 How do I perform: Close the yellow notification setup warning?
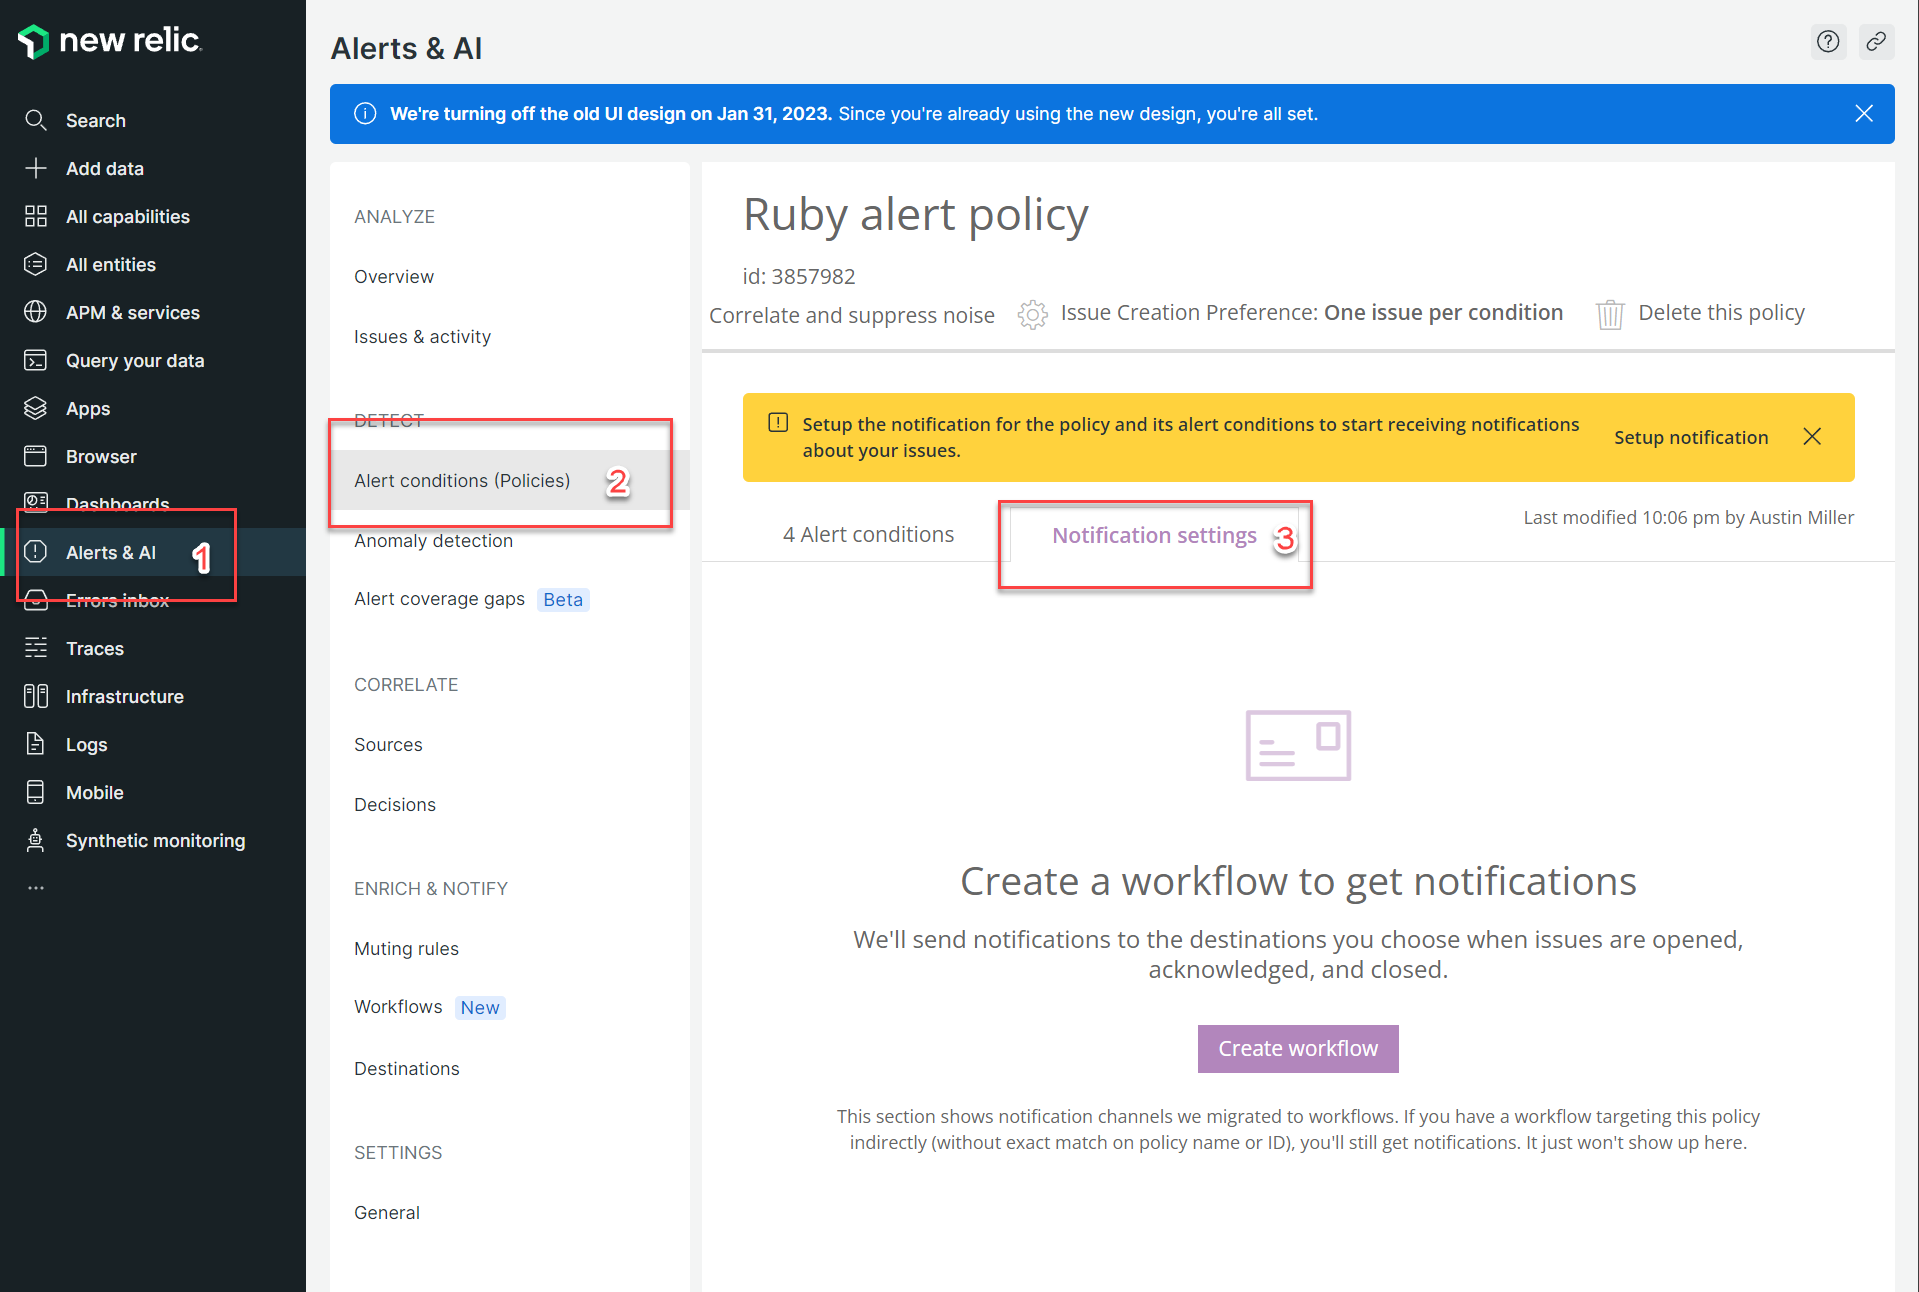point(1811,437)
